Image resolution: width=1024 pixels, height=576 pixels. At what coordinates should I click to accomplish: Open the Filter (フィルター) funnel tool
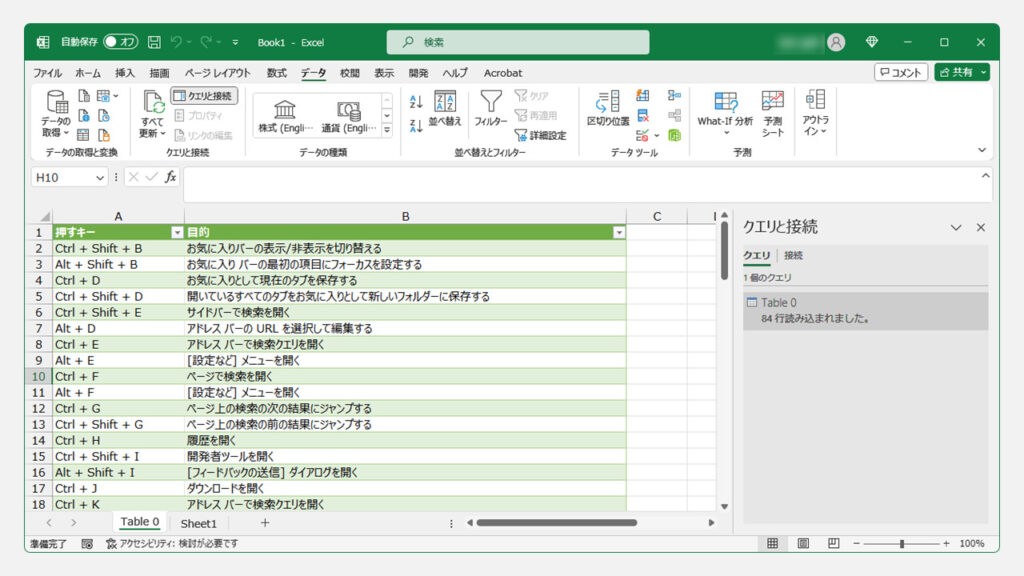pyautogui.click(x=490, y=108)
